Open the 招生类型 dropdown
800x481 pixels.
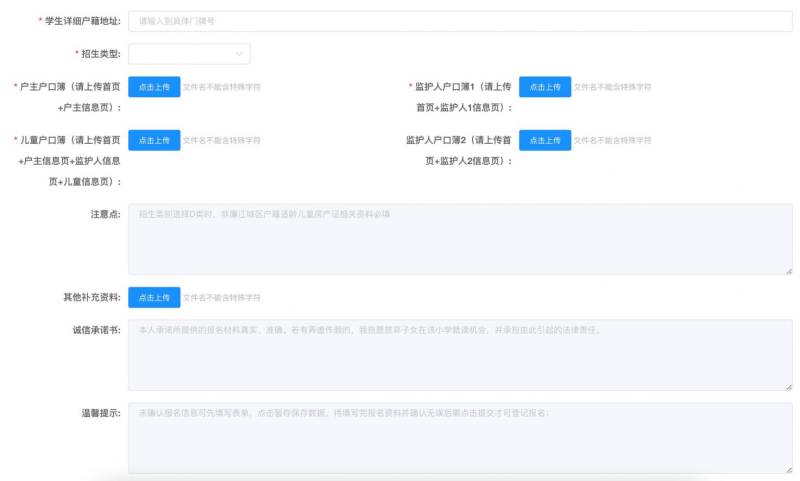point(189,54)
